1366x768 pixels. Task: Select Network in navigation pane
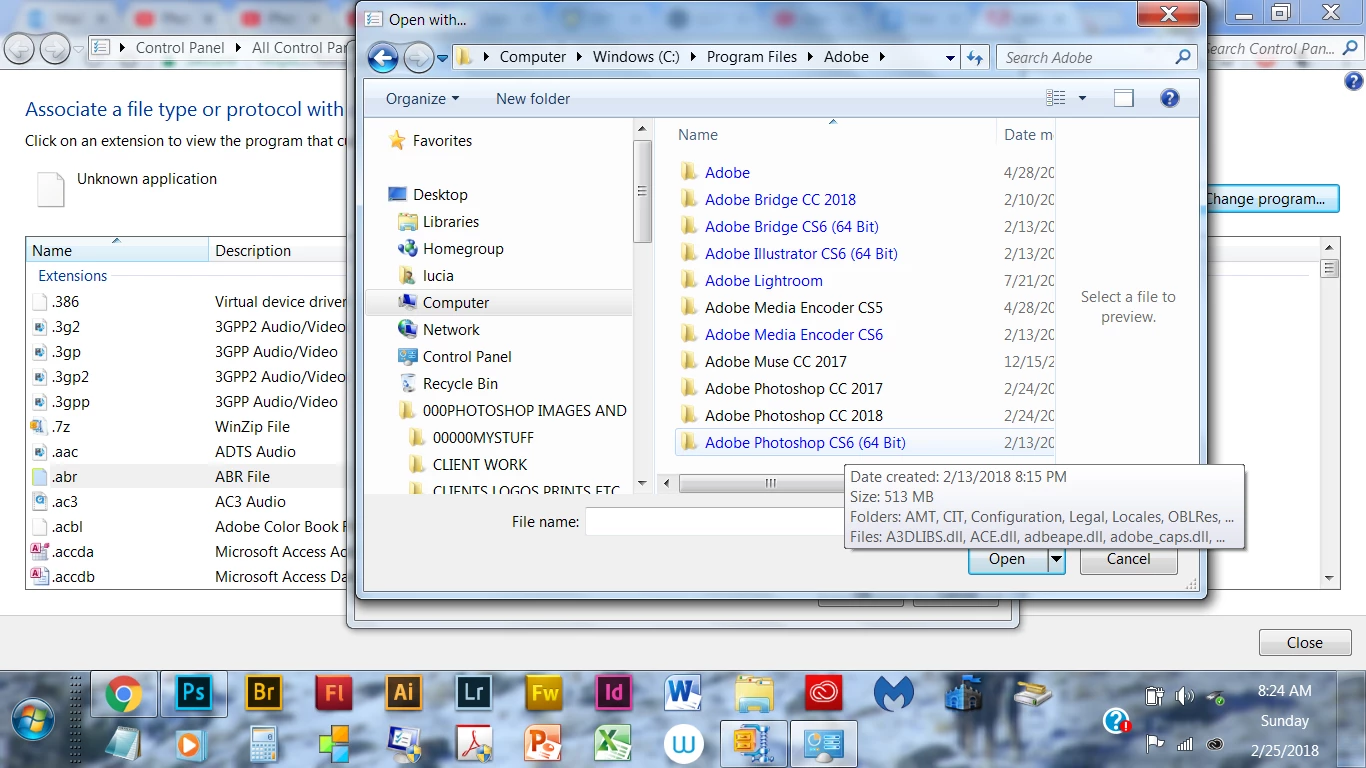(x=451, y=330)
